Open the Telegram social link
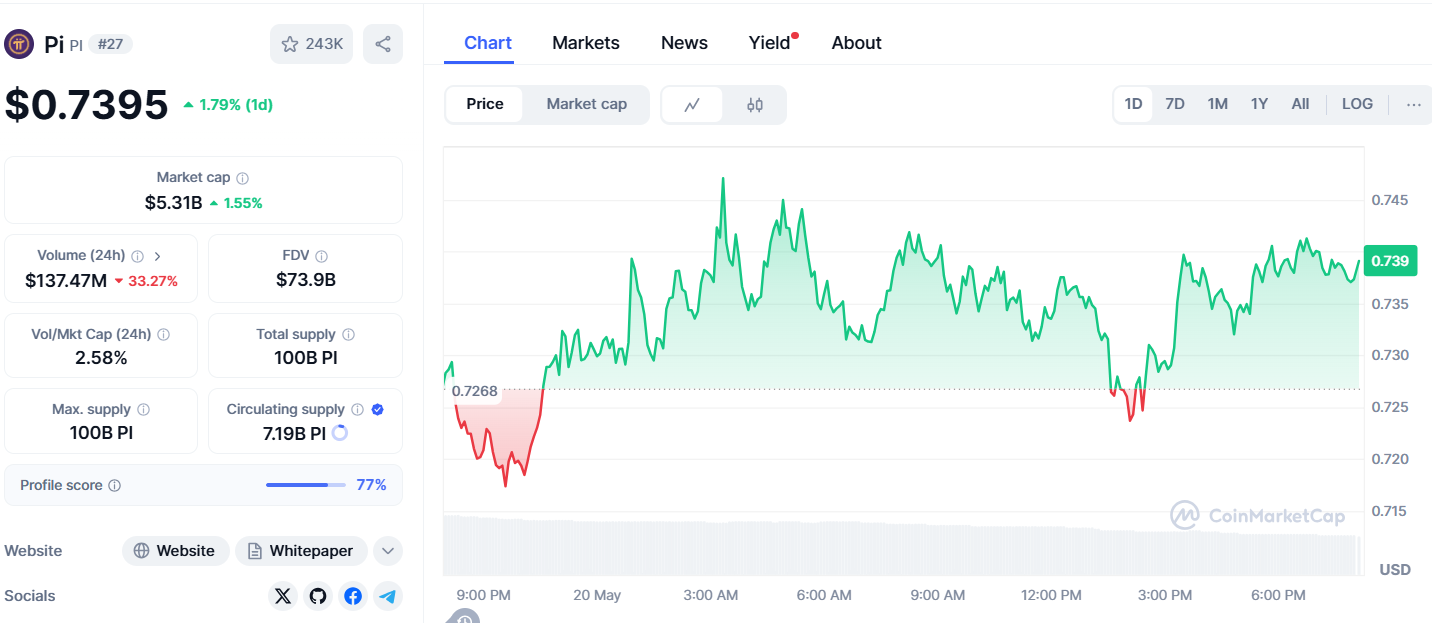This screenshot has width=1432, height=623. click(x=387, y=596)
